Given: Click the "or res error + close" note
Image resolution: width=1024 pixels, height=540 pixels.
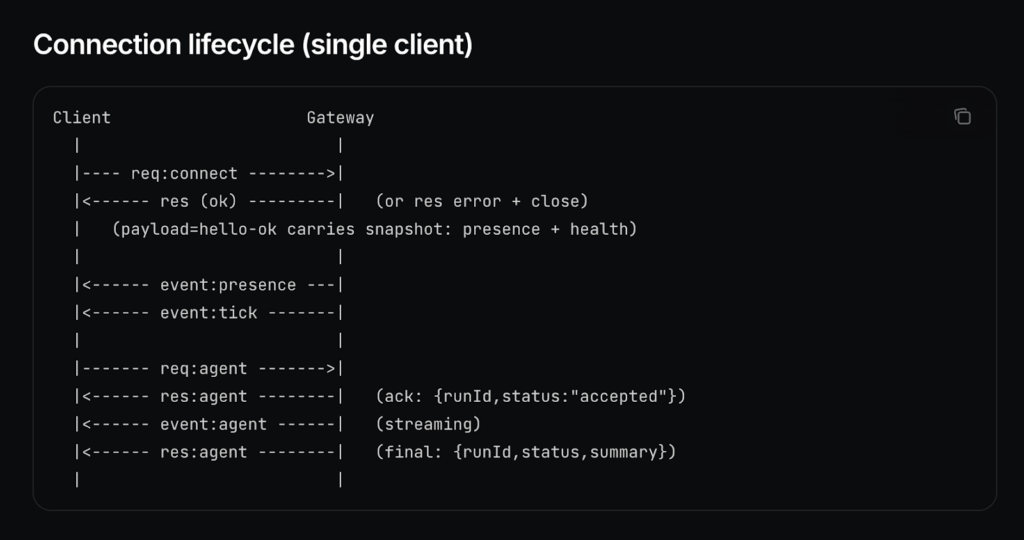Looking at the screenshot, I should [481, 201].
